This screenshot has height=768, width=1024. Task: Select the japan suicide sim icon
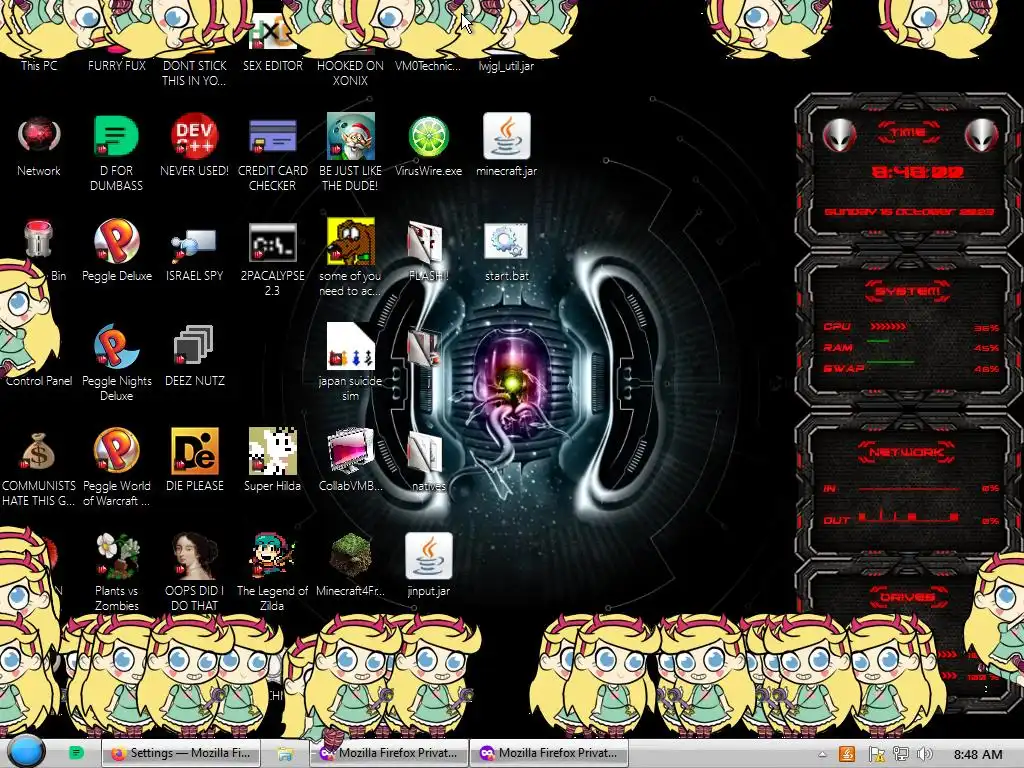(351, 346)
